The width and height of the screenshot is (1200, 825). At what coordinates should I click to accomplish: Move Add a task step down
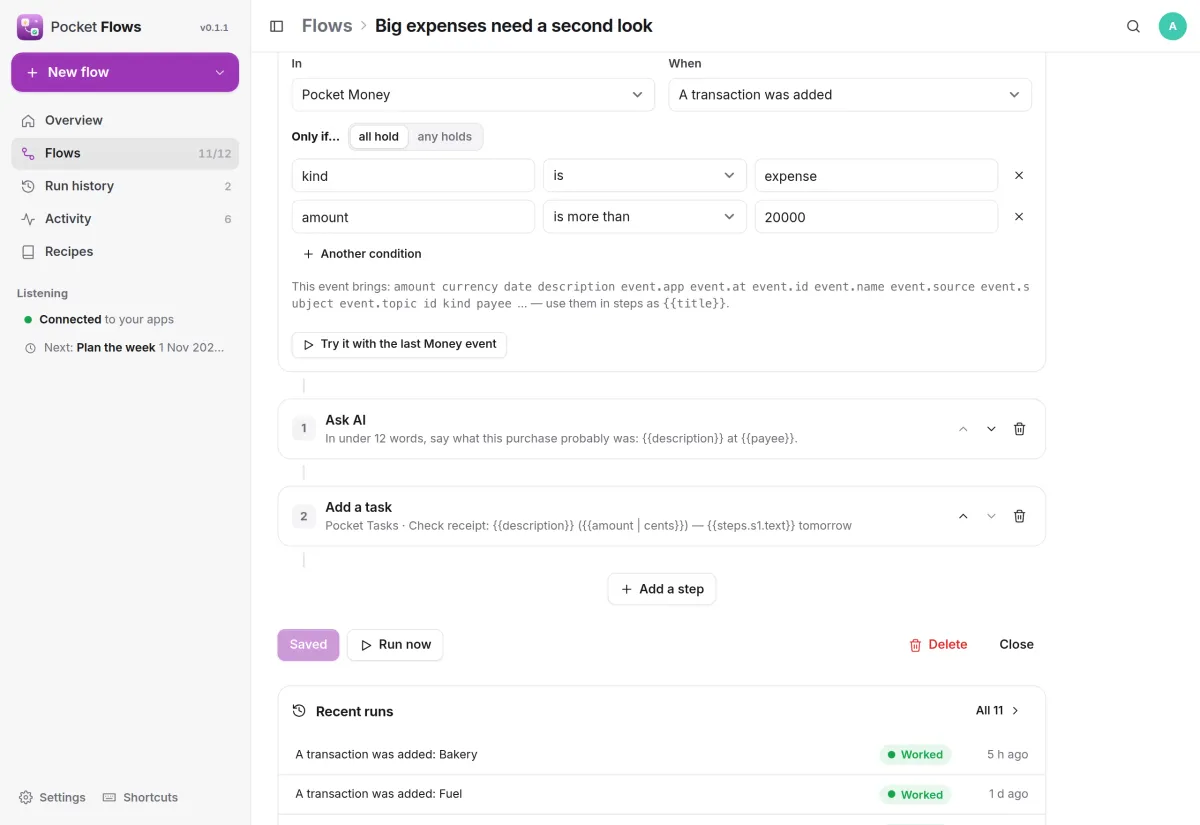coord(991,516)
